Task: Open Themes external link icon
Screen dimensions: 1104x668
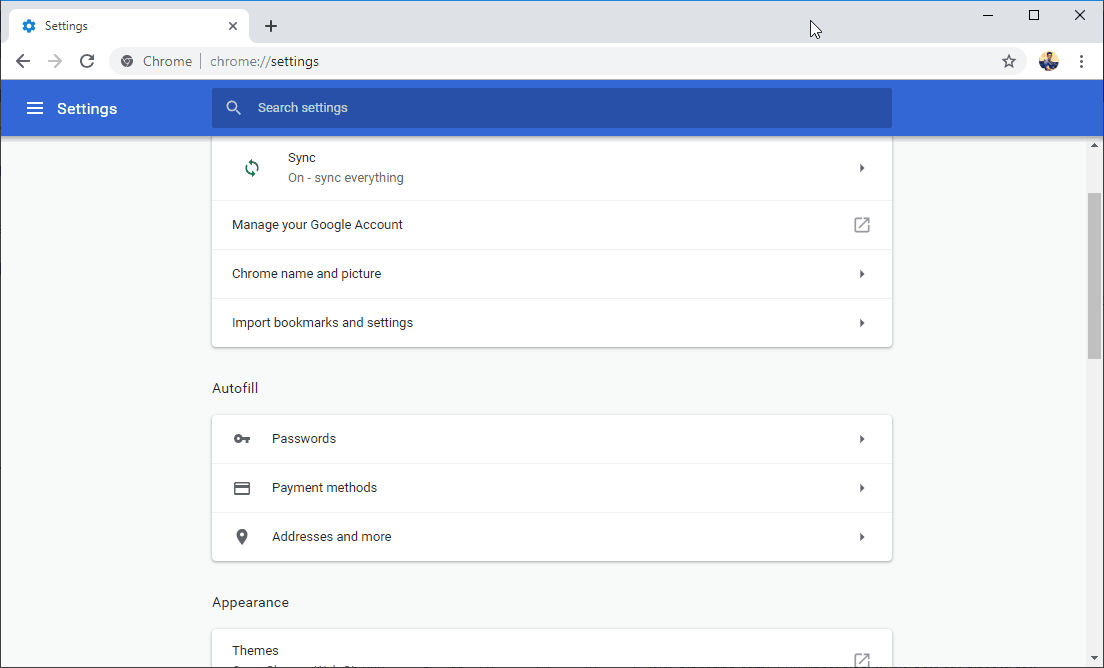Action: 862,660
